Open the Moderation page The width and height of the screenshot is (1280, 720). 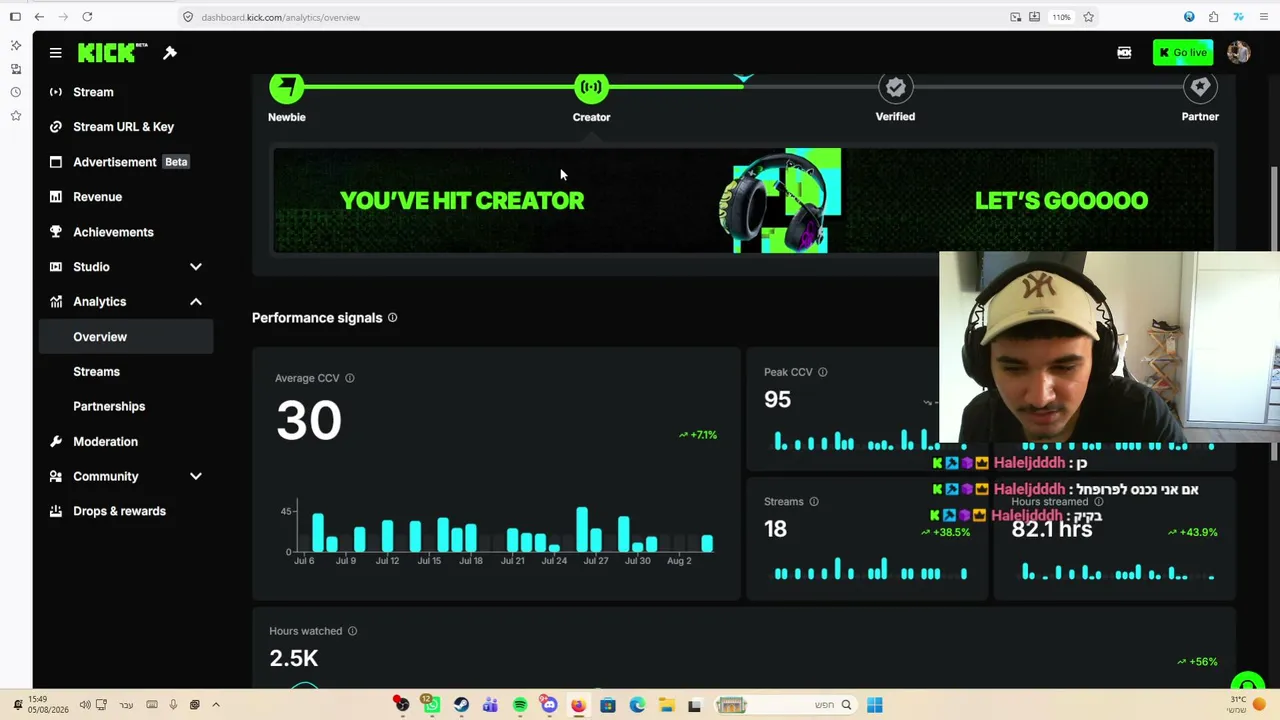click(x=105, y=442)
